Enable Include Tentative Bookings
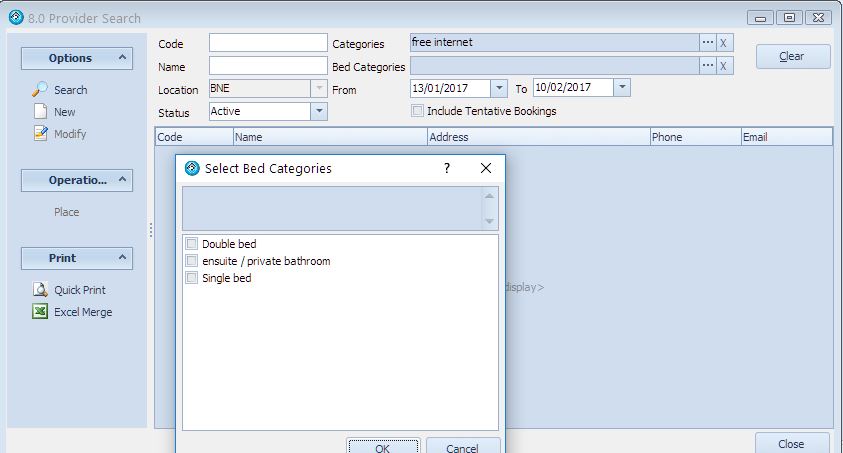This screenshot has height=453, width=843. (418, 111)
